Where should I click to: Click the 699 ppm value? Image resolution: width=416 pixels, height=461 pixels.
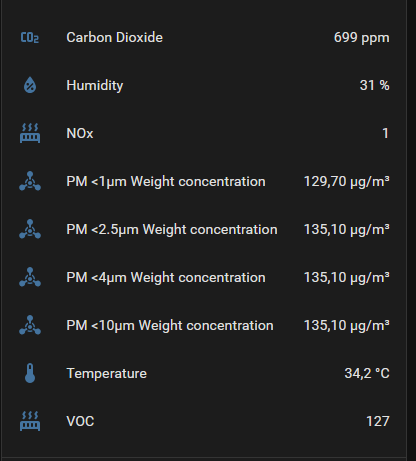pos(361,38)
